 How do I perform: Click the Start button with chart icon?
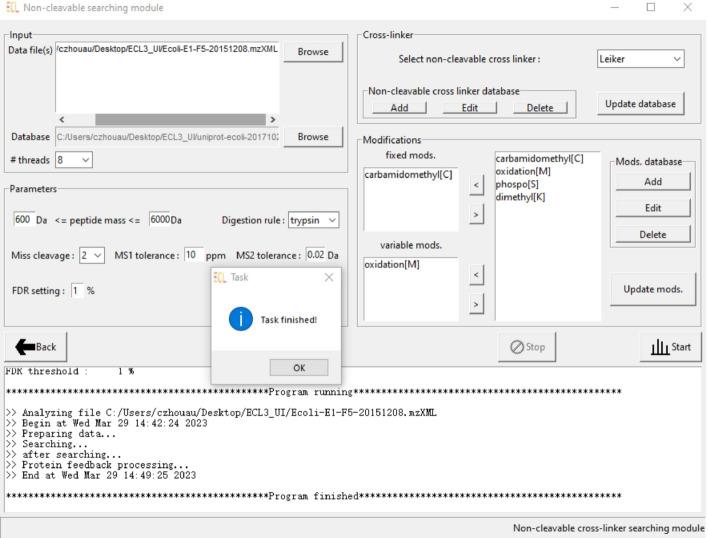pos(670,347)
